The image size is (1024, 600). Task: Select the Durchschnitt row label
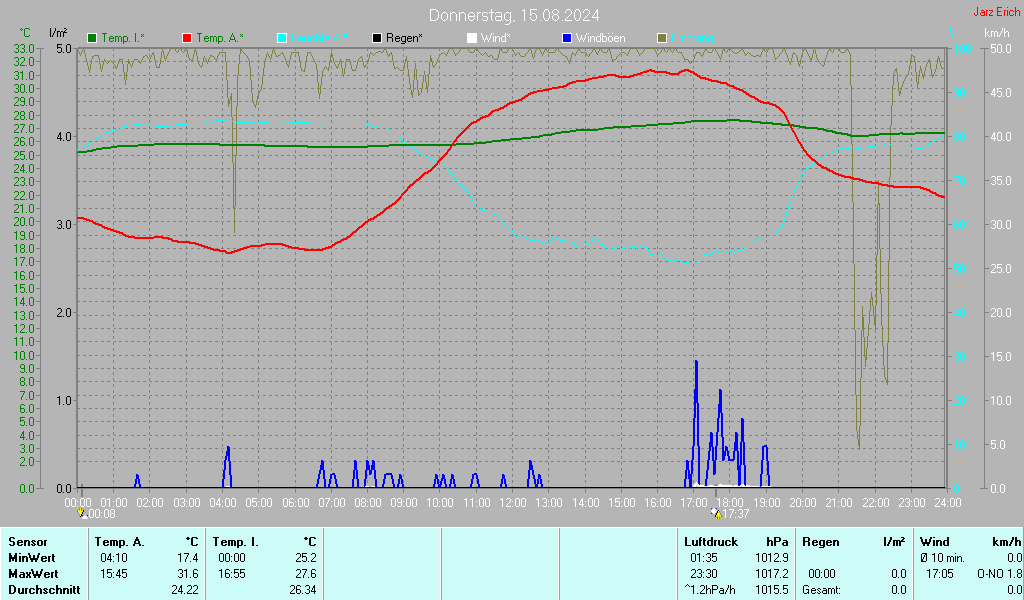coord(41,590)
